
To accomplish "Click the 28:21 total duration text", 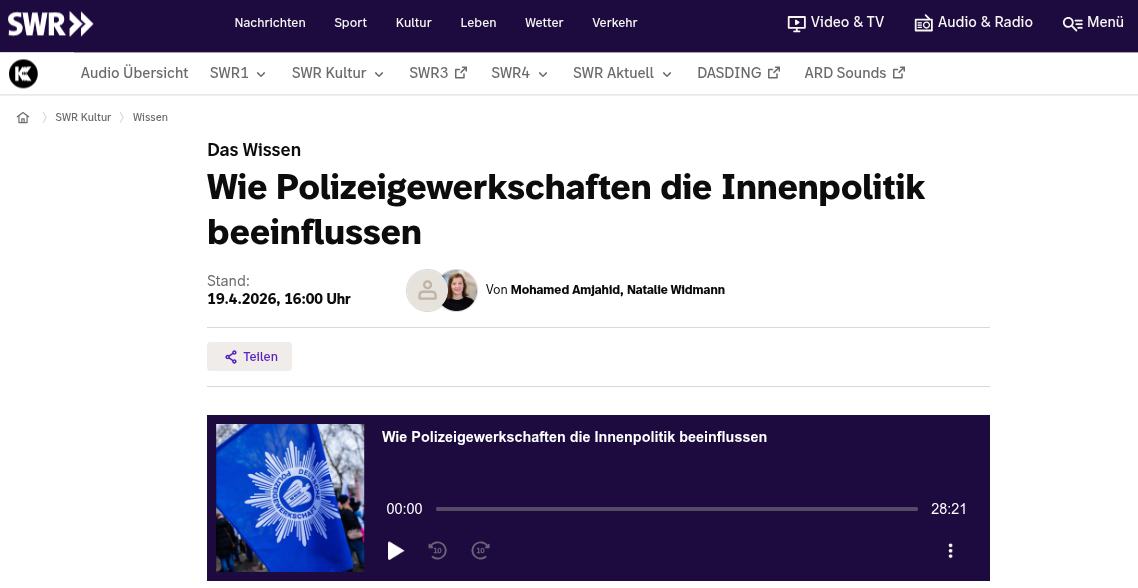I will [x=949, y=510].
